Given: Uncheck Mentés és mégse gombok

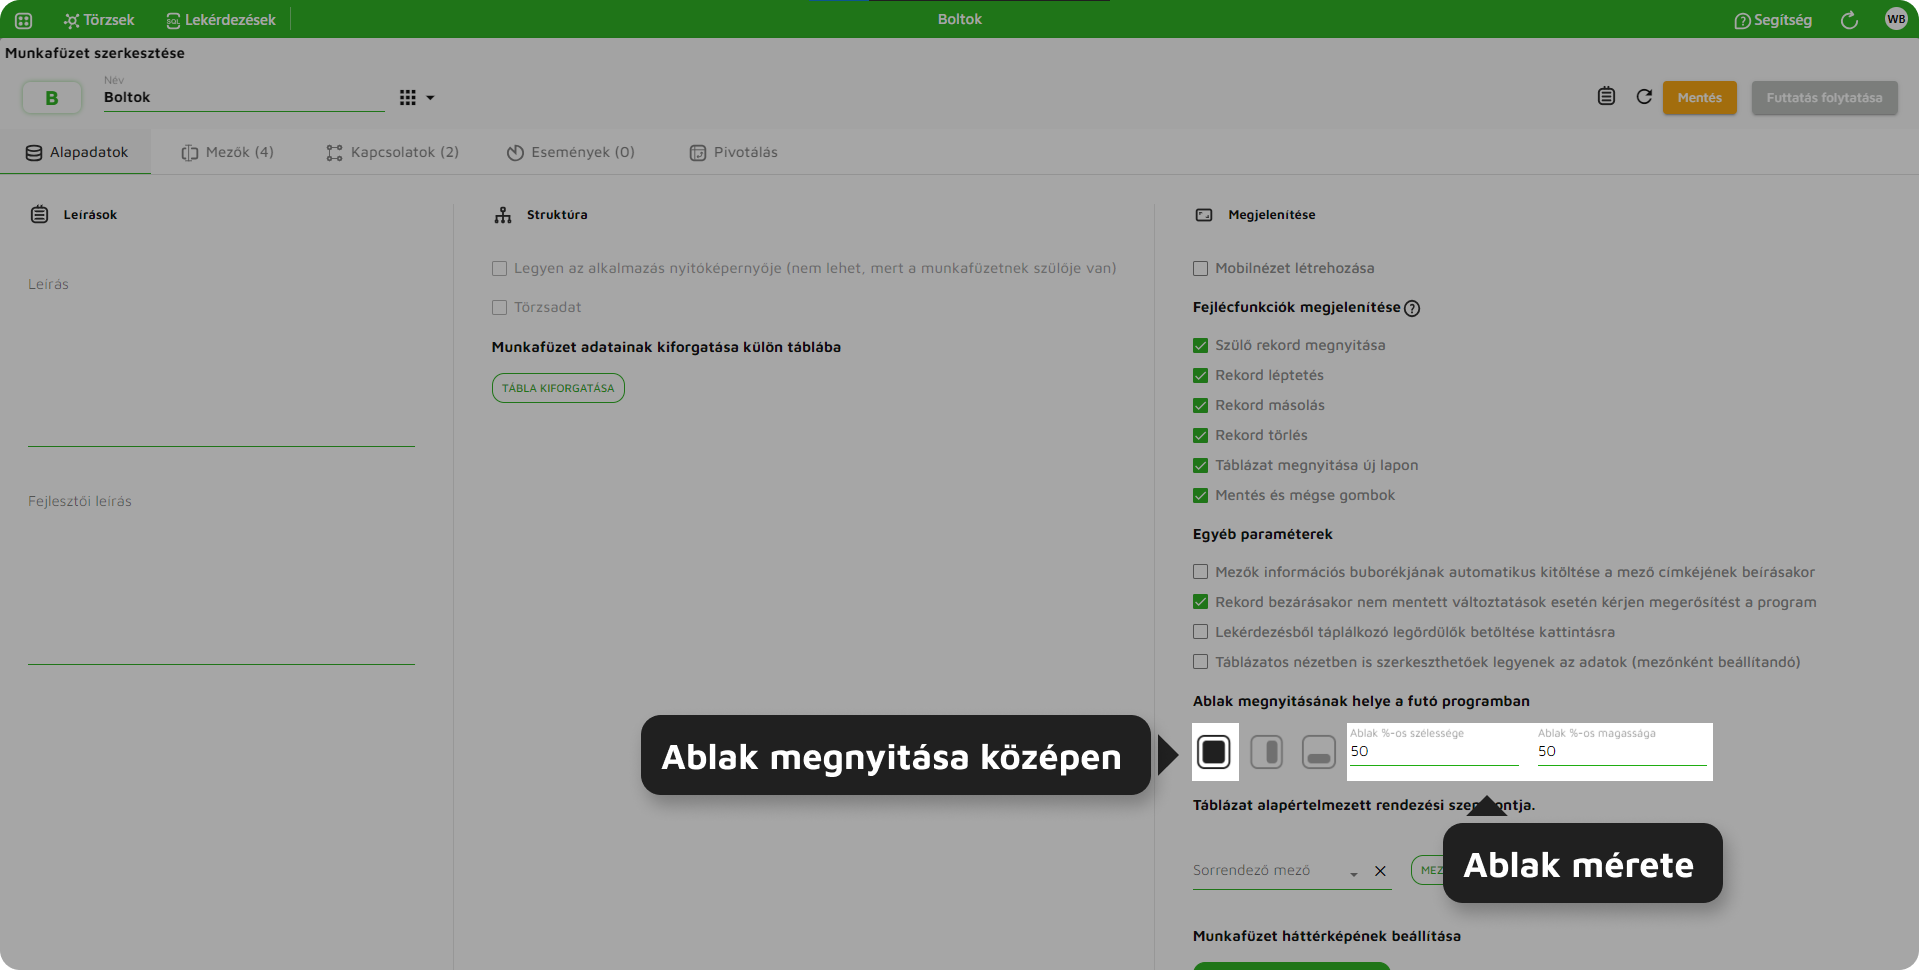Looking at the screenshot, I should coord(1200,496).
